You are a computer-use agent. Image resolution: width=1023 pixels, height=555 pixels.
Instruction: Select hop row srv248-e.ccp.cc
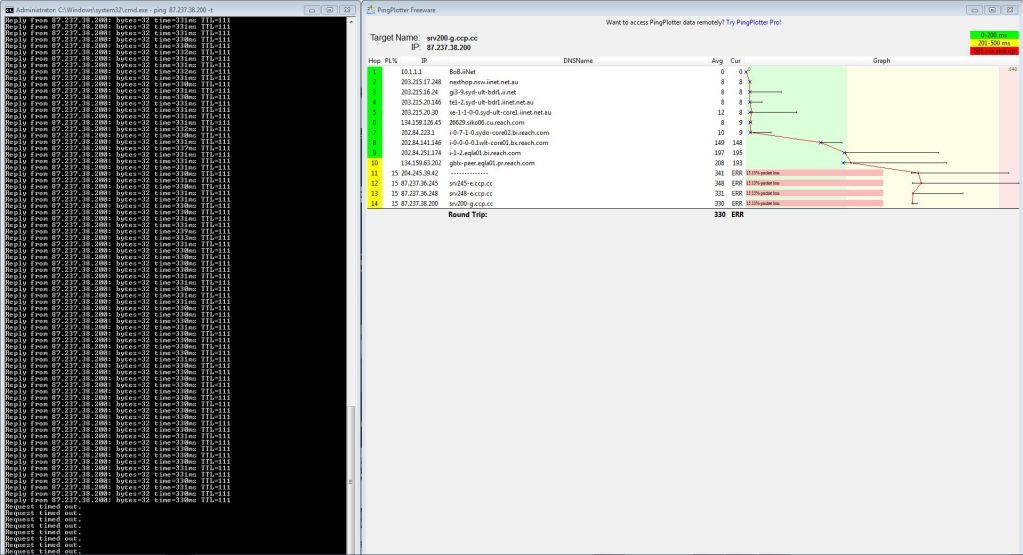pos(693,194)
